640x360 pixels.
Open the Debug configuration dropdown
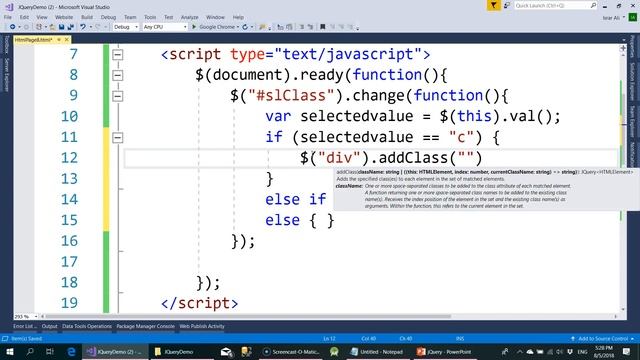click(x=126, y=27)
